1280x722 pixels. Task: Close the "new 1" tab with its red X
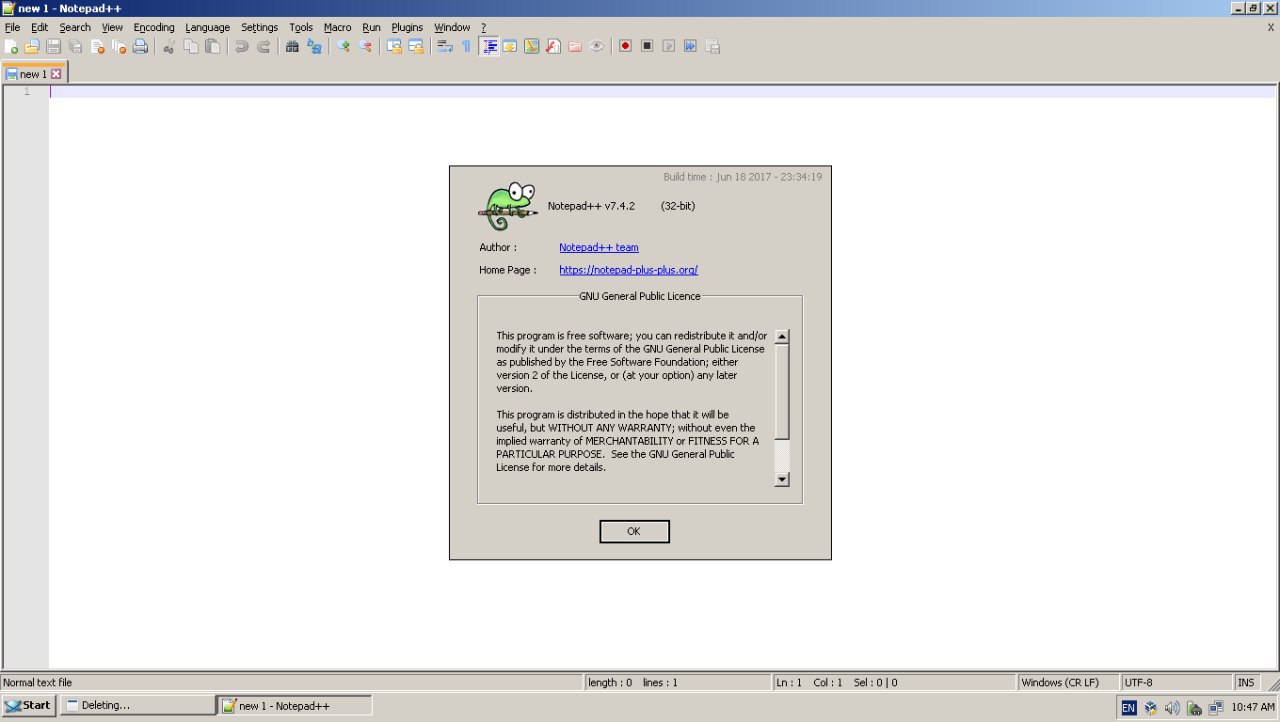(56, 74)
